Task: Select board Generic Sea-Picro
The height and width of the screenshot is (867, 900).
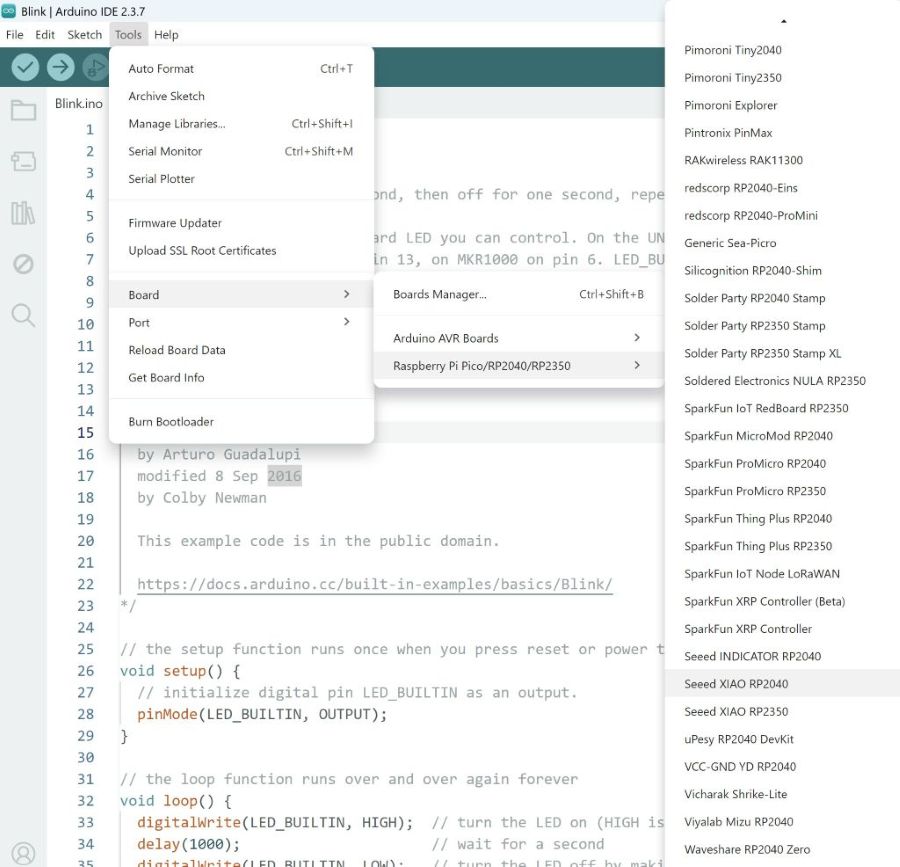Action: 782,243
